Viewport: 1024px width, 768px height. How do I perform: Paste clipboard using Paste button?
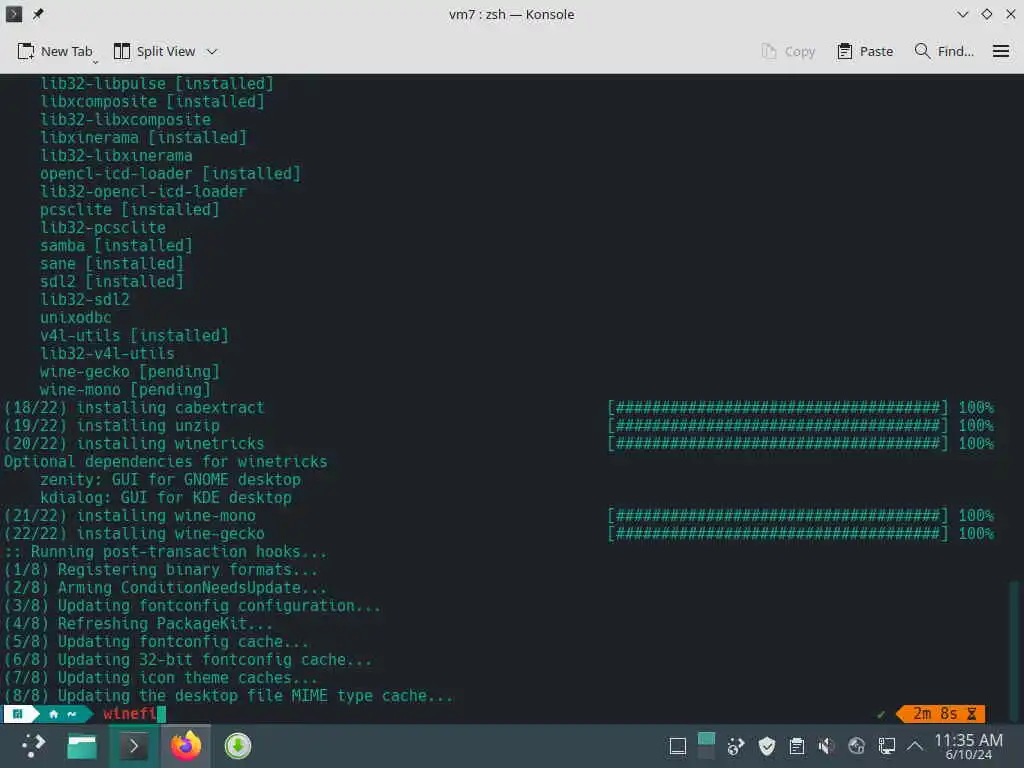pyautogui.click(x=865, y=51)
